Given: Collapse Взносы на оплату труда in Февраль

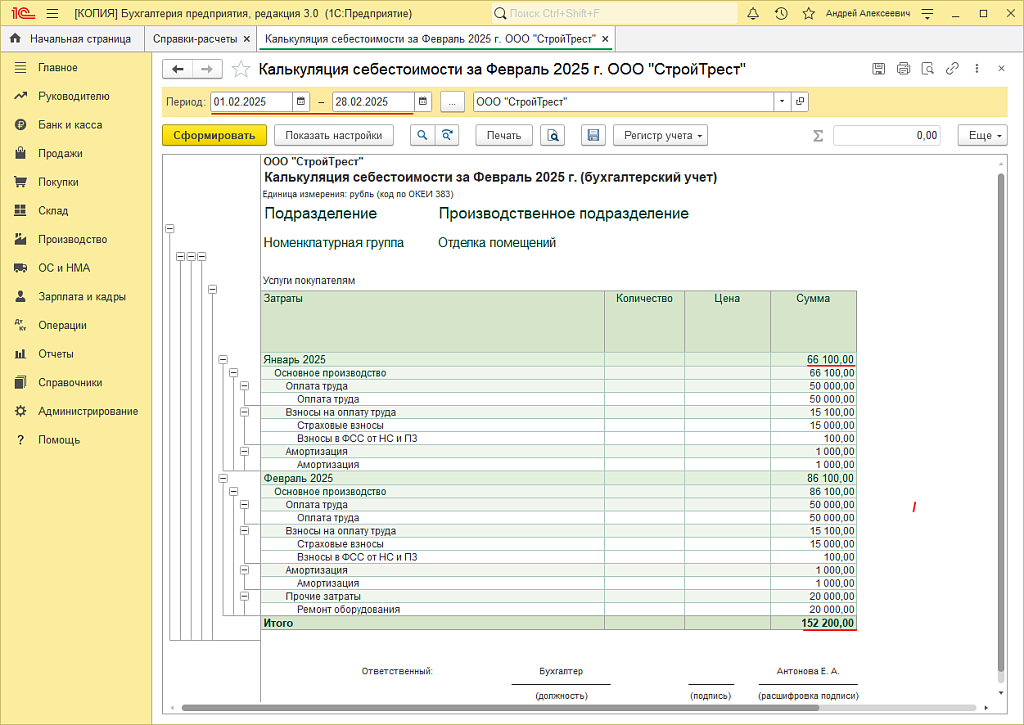Looking at the screenshot, I should coord(244,531).
